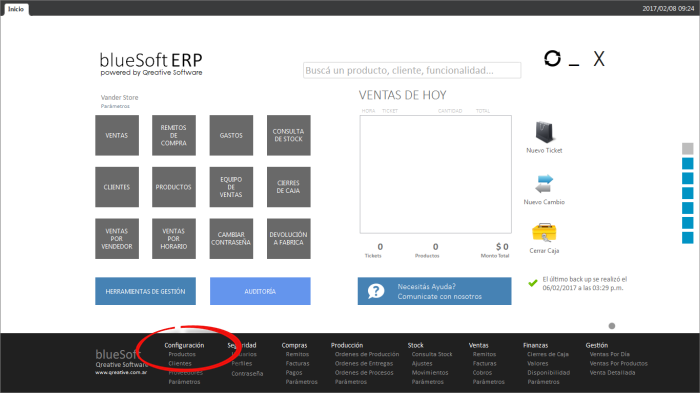This screenshot has width=700, height=393.
Task: Click the Gestión footer heading
Action: [596, 345]
